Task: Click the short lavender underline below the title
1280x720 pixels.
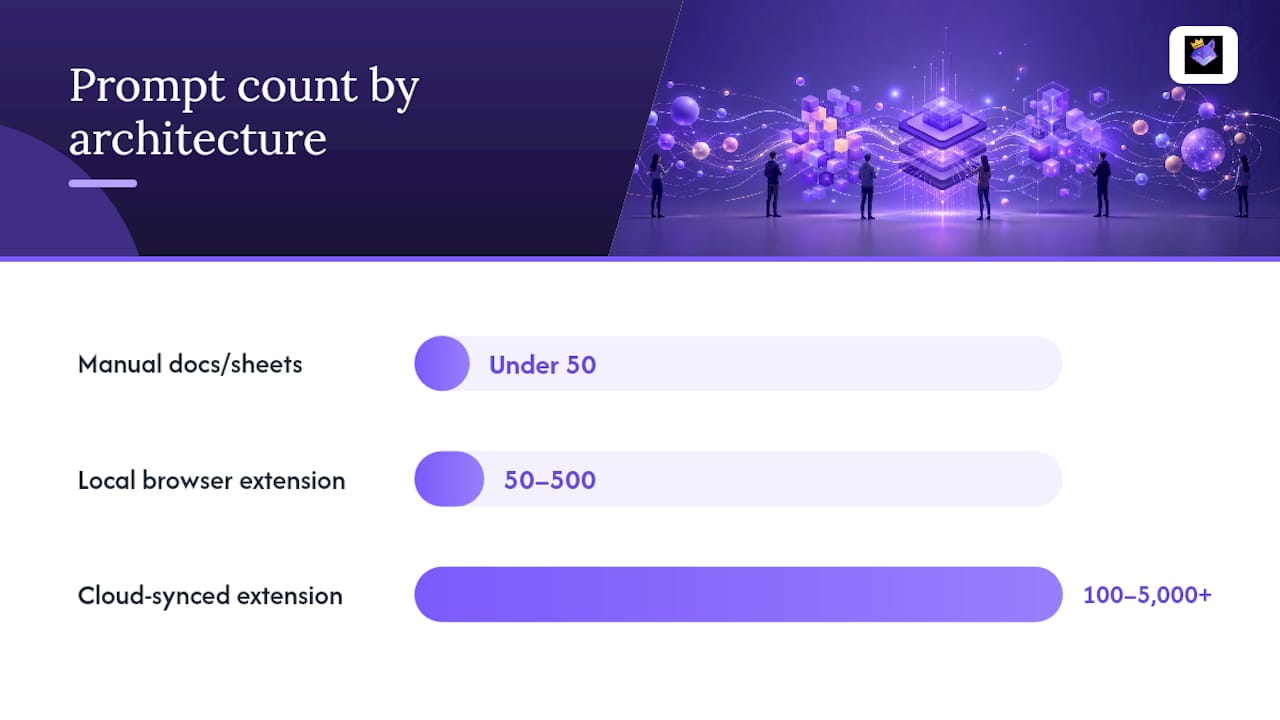Action: tap(103, 183)
